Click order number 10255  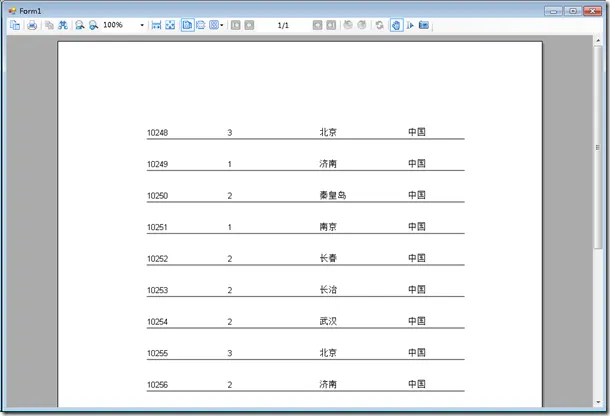[158, 353]
